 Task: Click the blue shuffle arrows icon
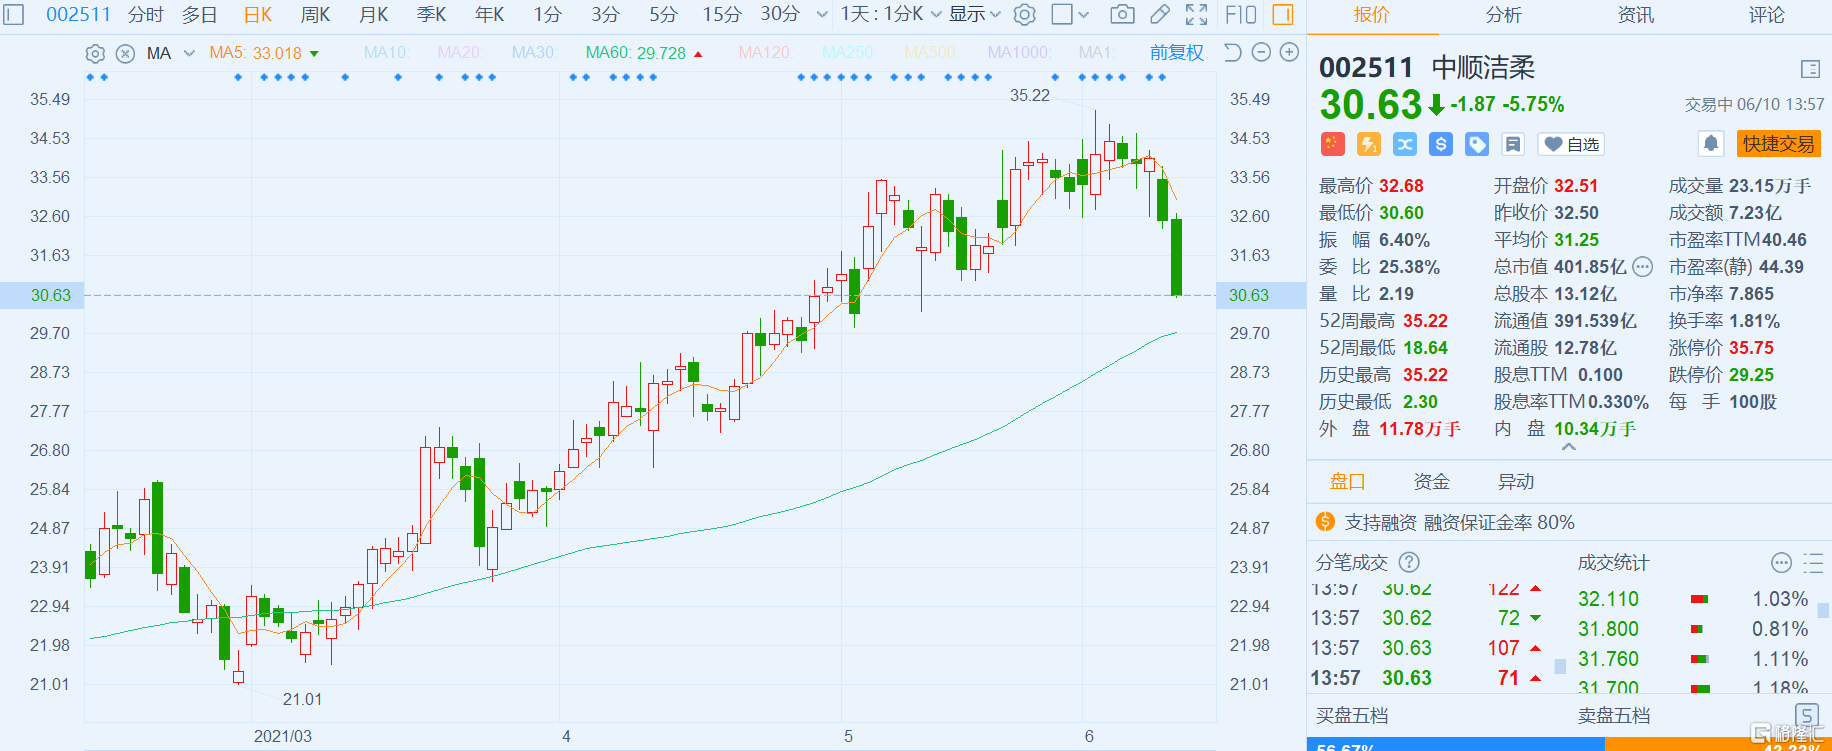[x=1405, y=144]
